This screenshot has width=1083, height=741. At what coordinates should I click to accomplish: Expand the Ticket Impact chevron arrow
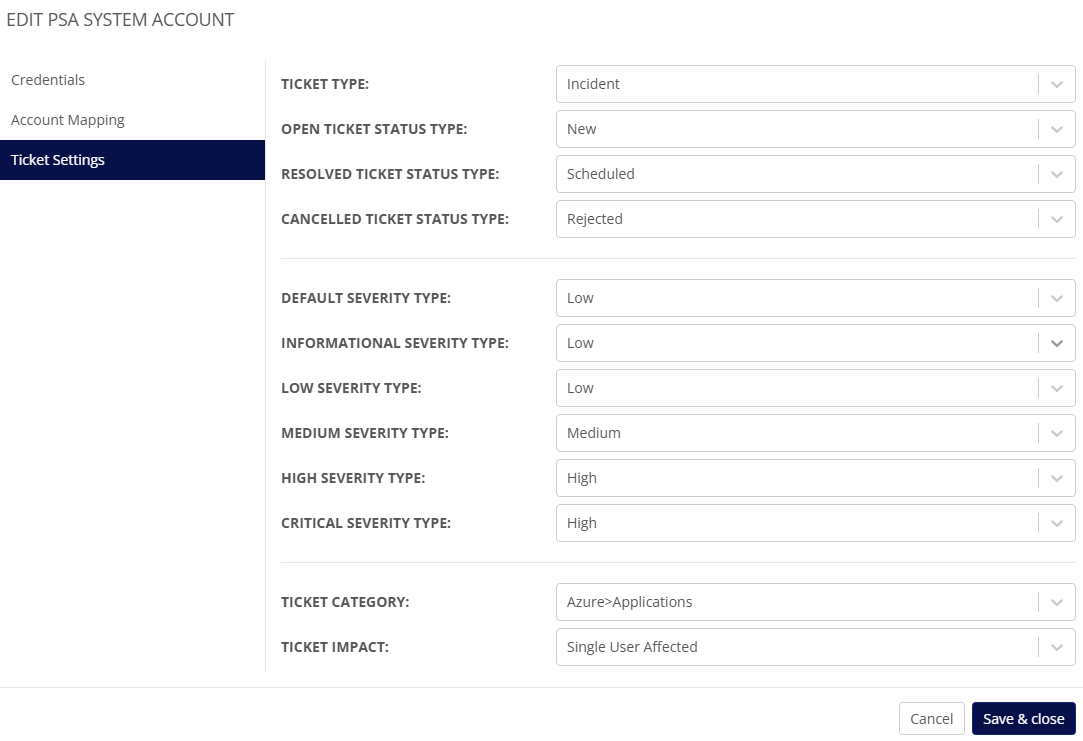(x=1057, y=647)
